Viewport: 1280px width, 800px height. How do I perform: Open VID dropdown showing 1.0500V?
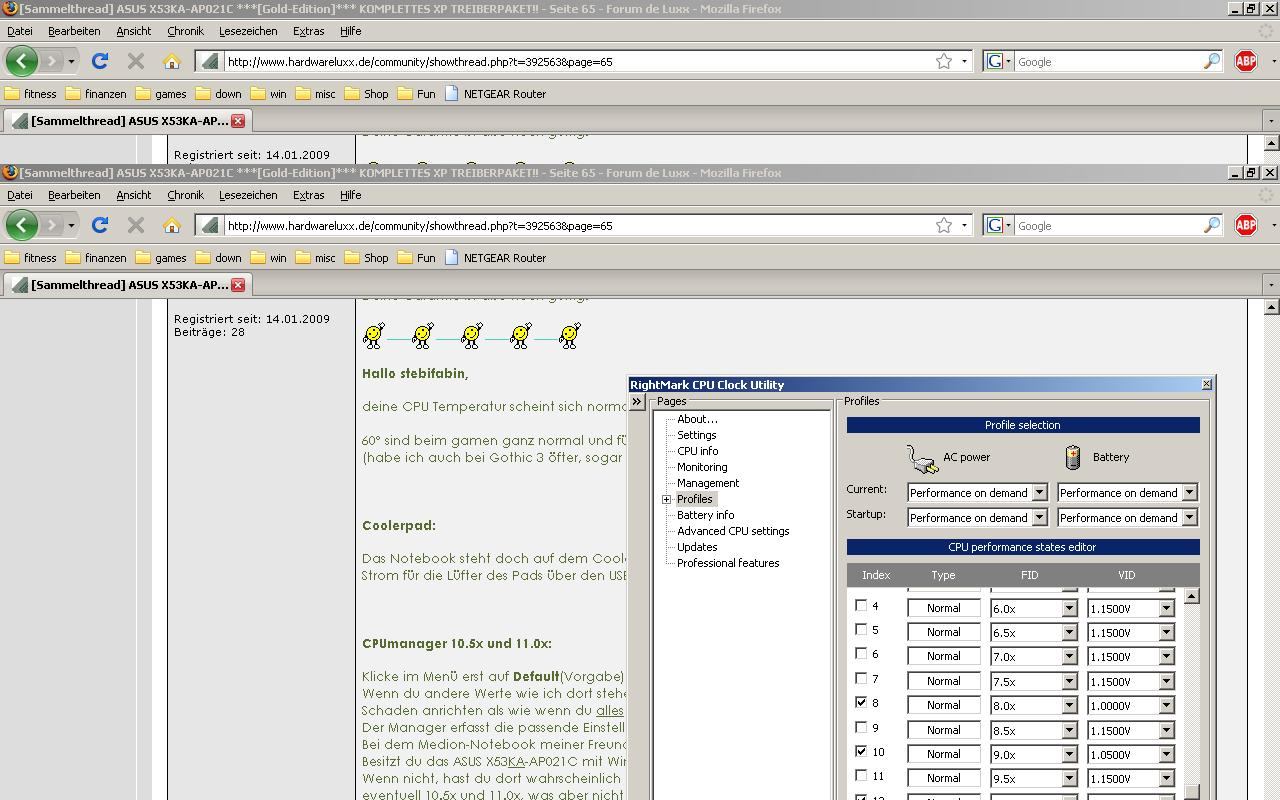pyautogui.click(x=1166, y=754)
